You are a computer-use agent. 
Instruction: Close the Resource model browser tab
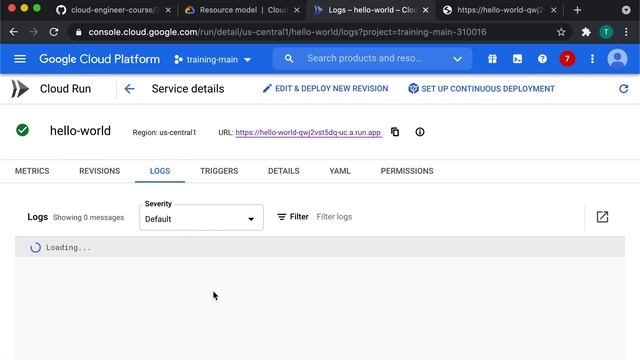pyautogui.click(x=297, y=10)
